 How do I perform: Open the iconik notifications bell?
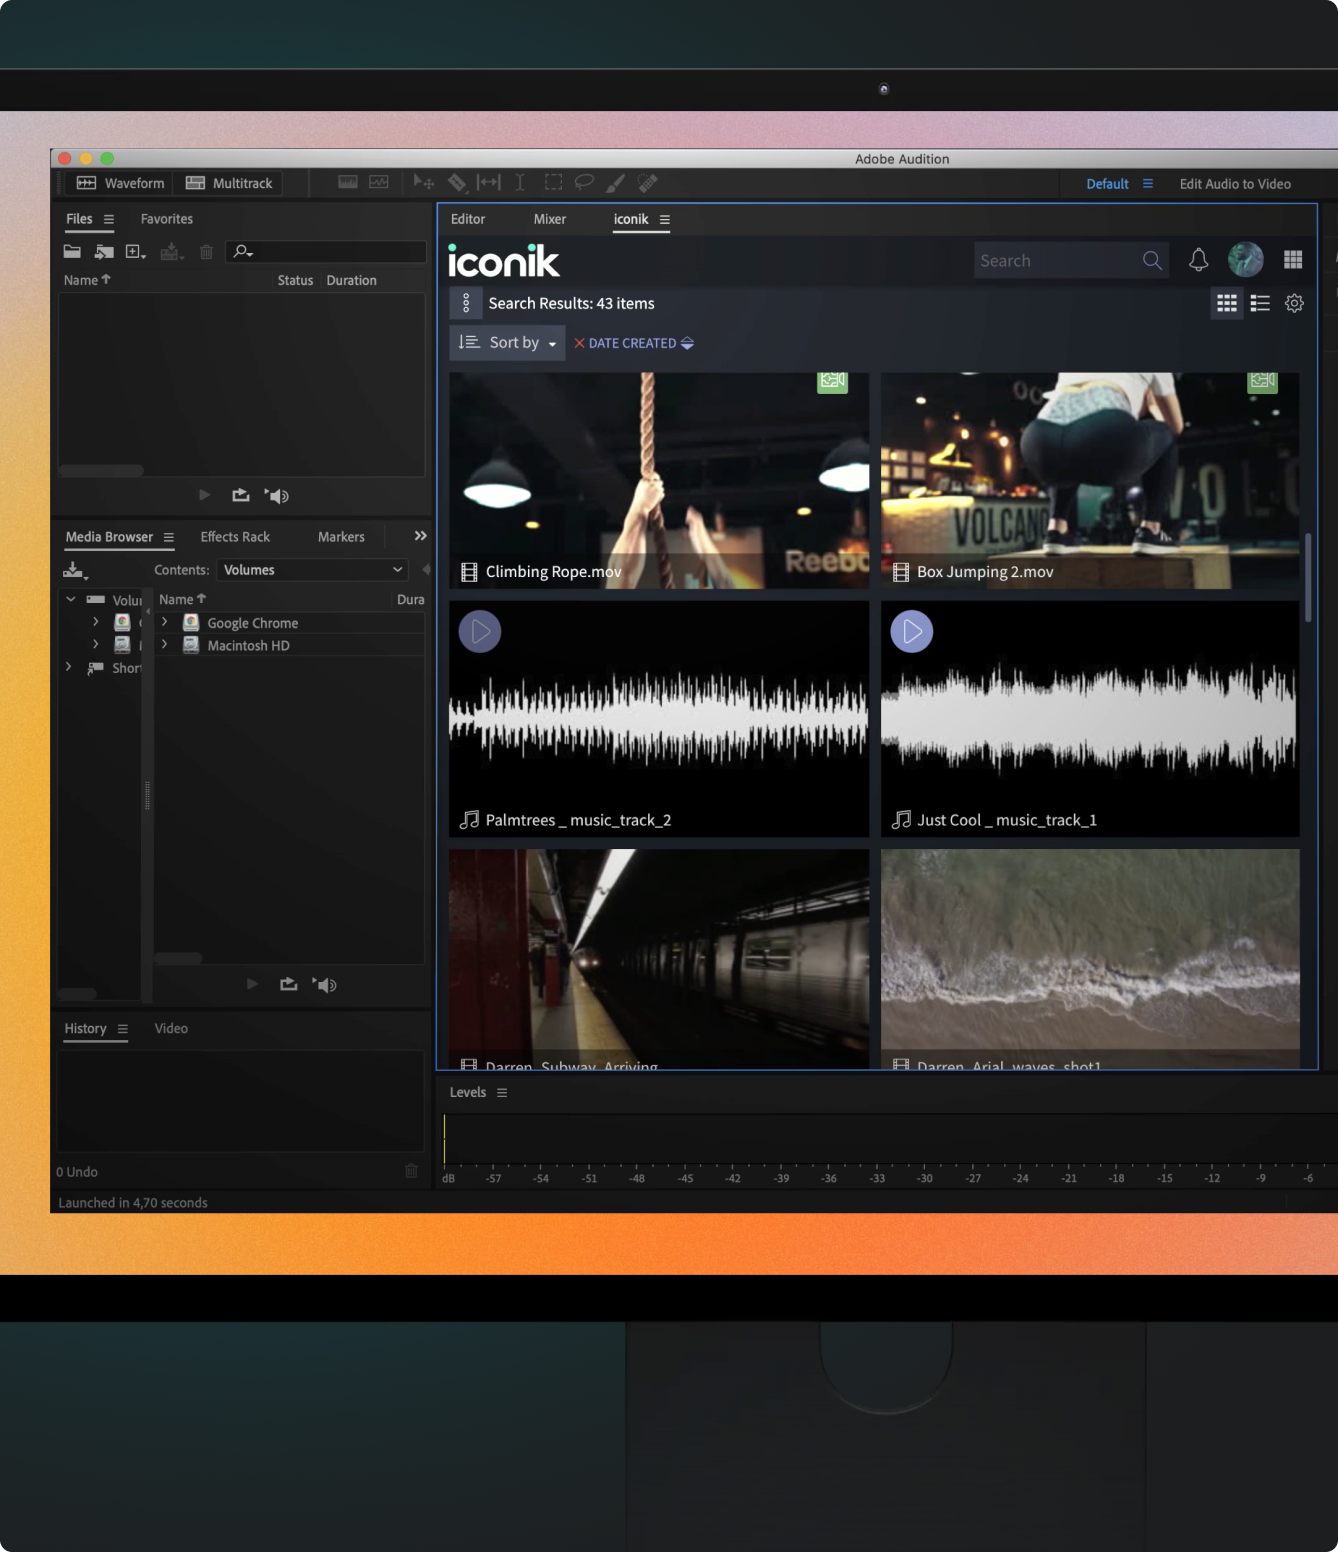[x=1198, y=260]
